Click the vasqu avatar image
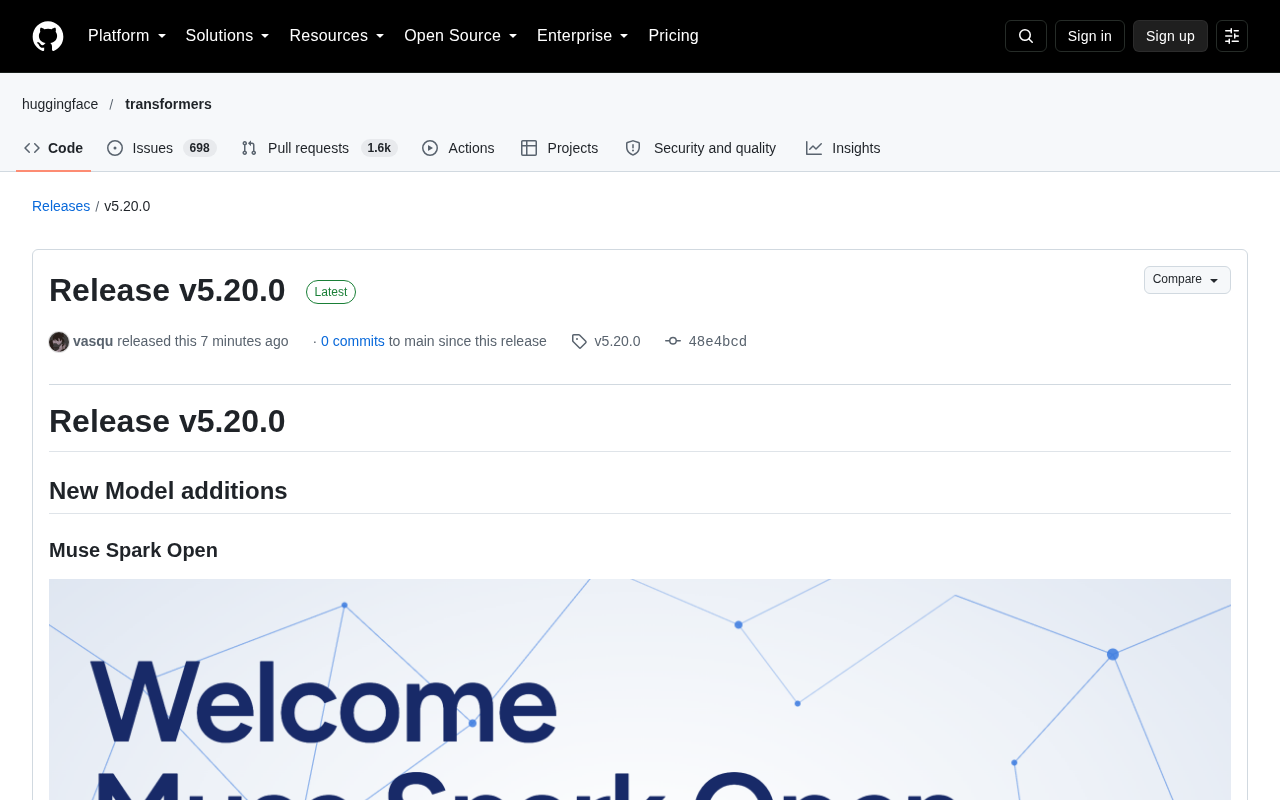1280x800 pixels. click(x=59, y=342)
